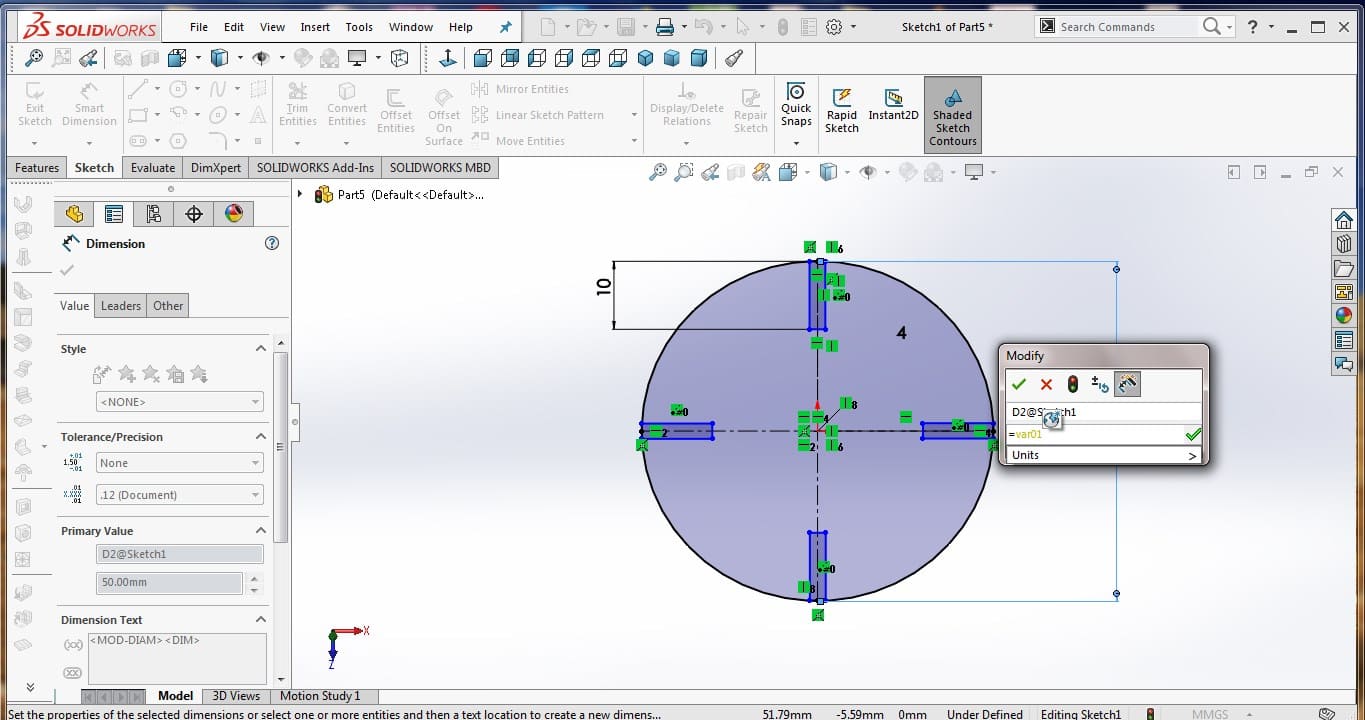The width and height of the screenshot is (1365, 720).
Task: Toggle reverse dimension sense in Modify
Action: (x=1100, y=384)
